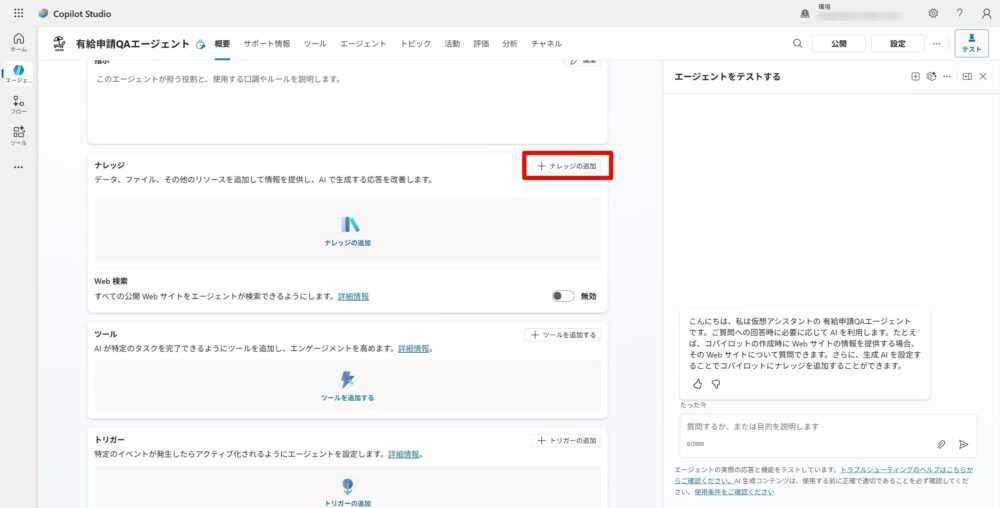Open the app launcher grid icon
This screenshot has width=1000, height=508.
tap(18, 14)
